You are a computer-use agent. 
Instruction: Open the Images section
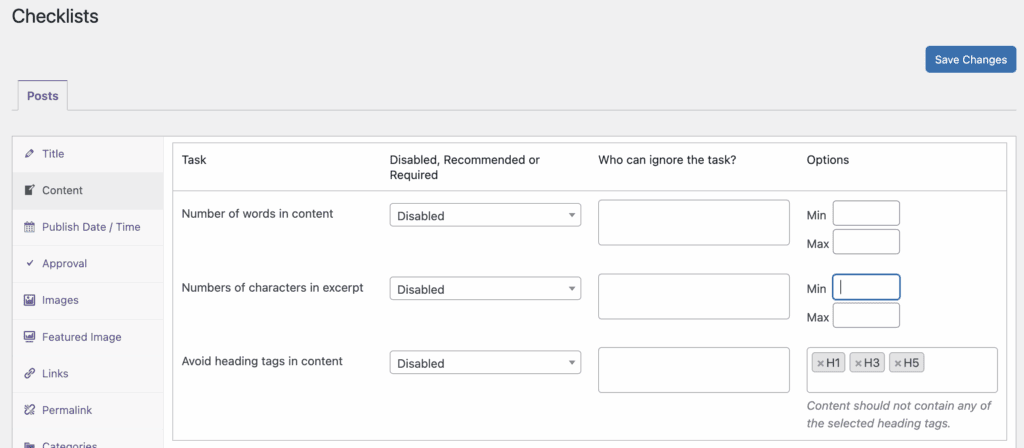click(x=88, y=300)
